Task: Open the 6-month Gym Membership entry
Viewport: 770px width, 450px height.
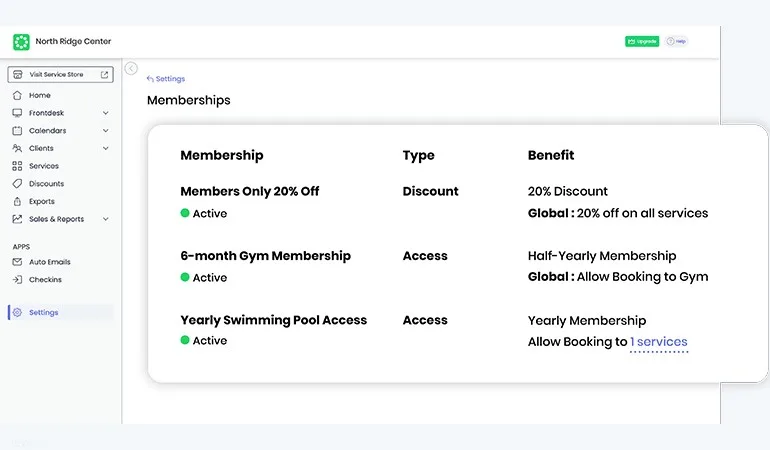Action: [265, 256]
